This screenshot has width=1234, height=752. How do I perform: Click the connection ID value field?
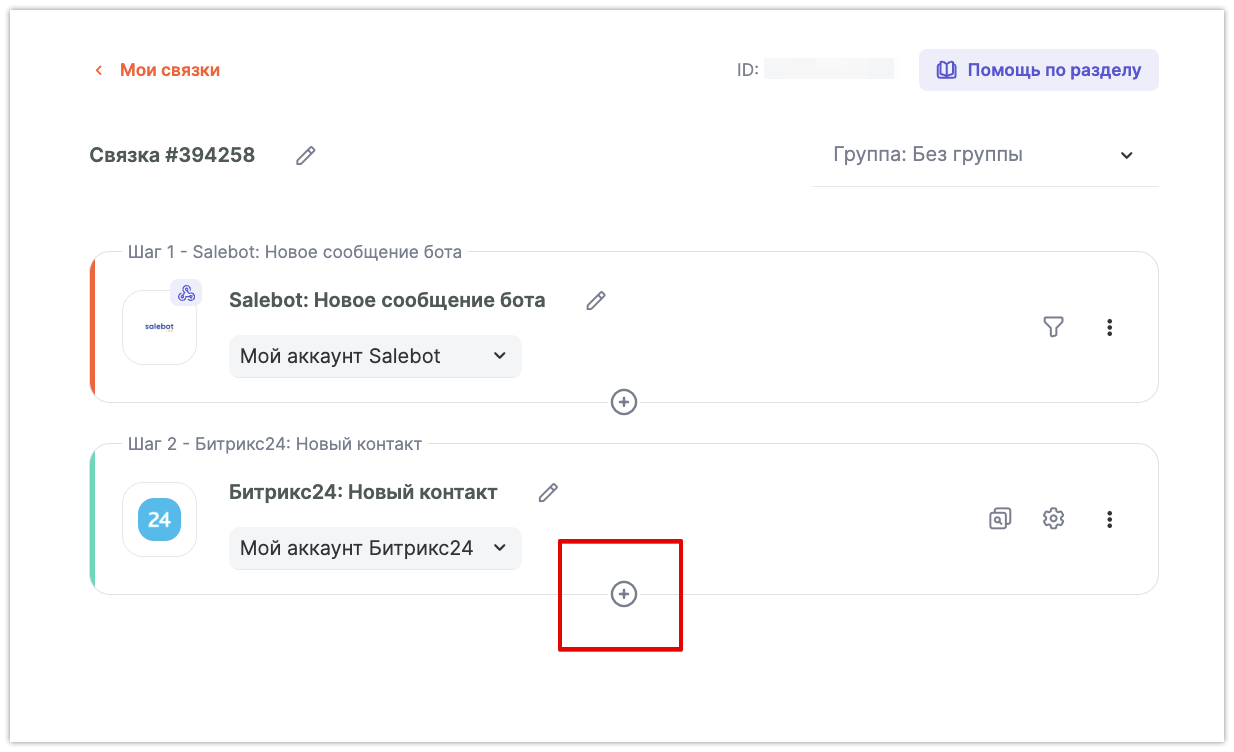click(829, 70)
